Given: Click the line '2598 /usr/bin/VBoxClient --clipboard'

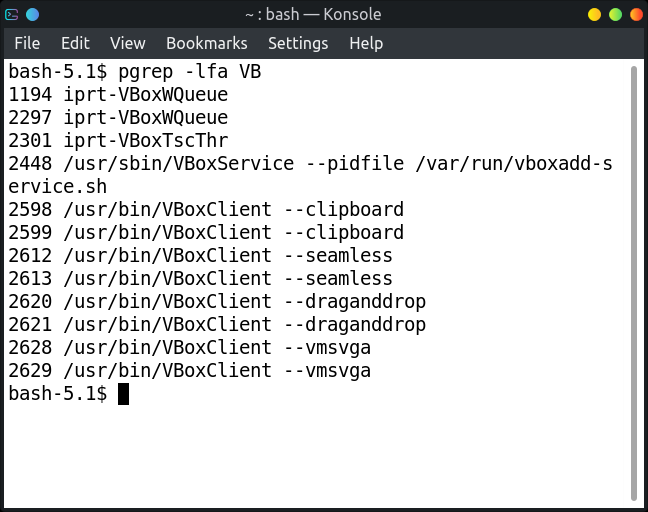Looking at the screenshot, I should [206, 210].
